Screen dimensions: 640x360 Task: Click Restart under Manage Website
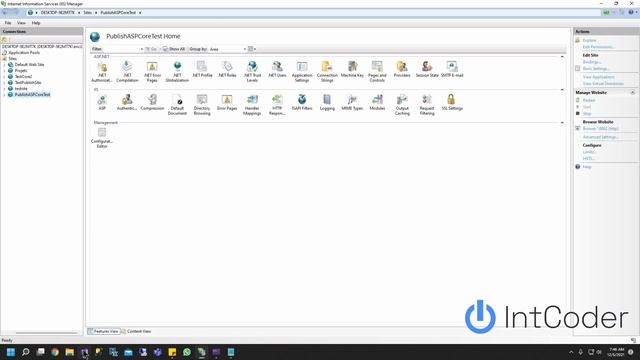point(589,100)
